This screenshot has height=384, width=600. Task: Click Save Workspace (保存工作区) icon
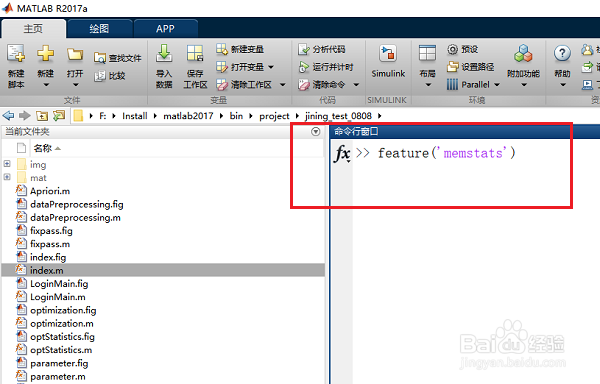(195, 54)
